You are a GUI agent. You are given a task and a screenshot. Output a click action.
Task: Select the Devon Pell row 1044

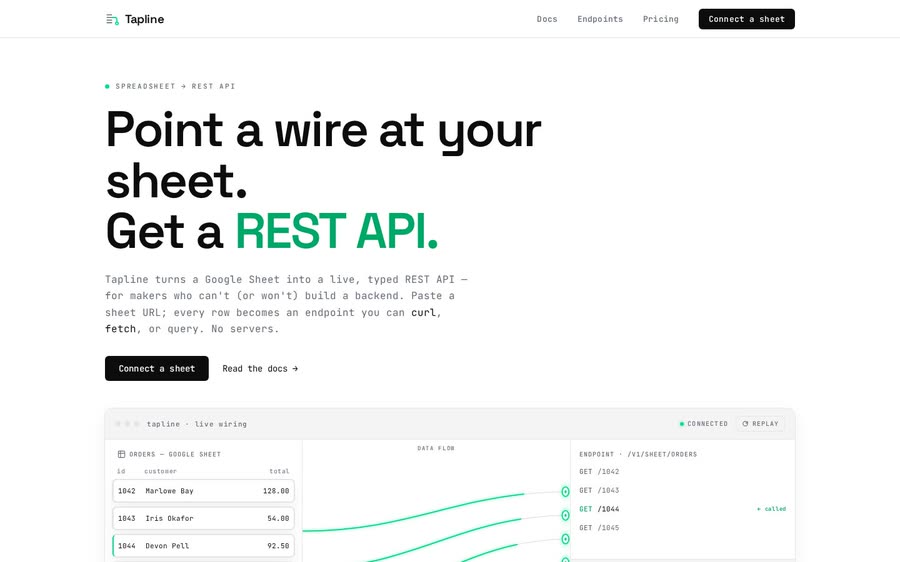click(x=203, y=546)
